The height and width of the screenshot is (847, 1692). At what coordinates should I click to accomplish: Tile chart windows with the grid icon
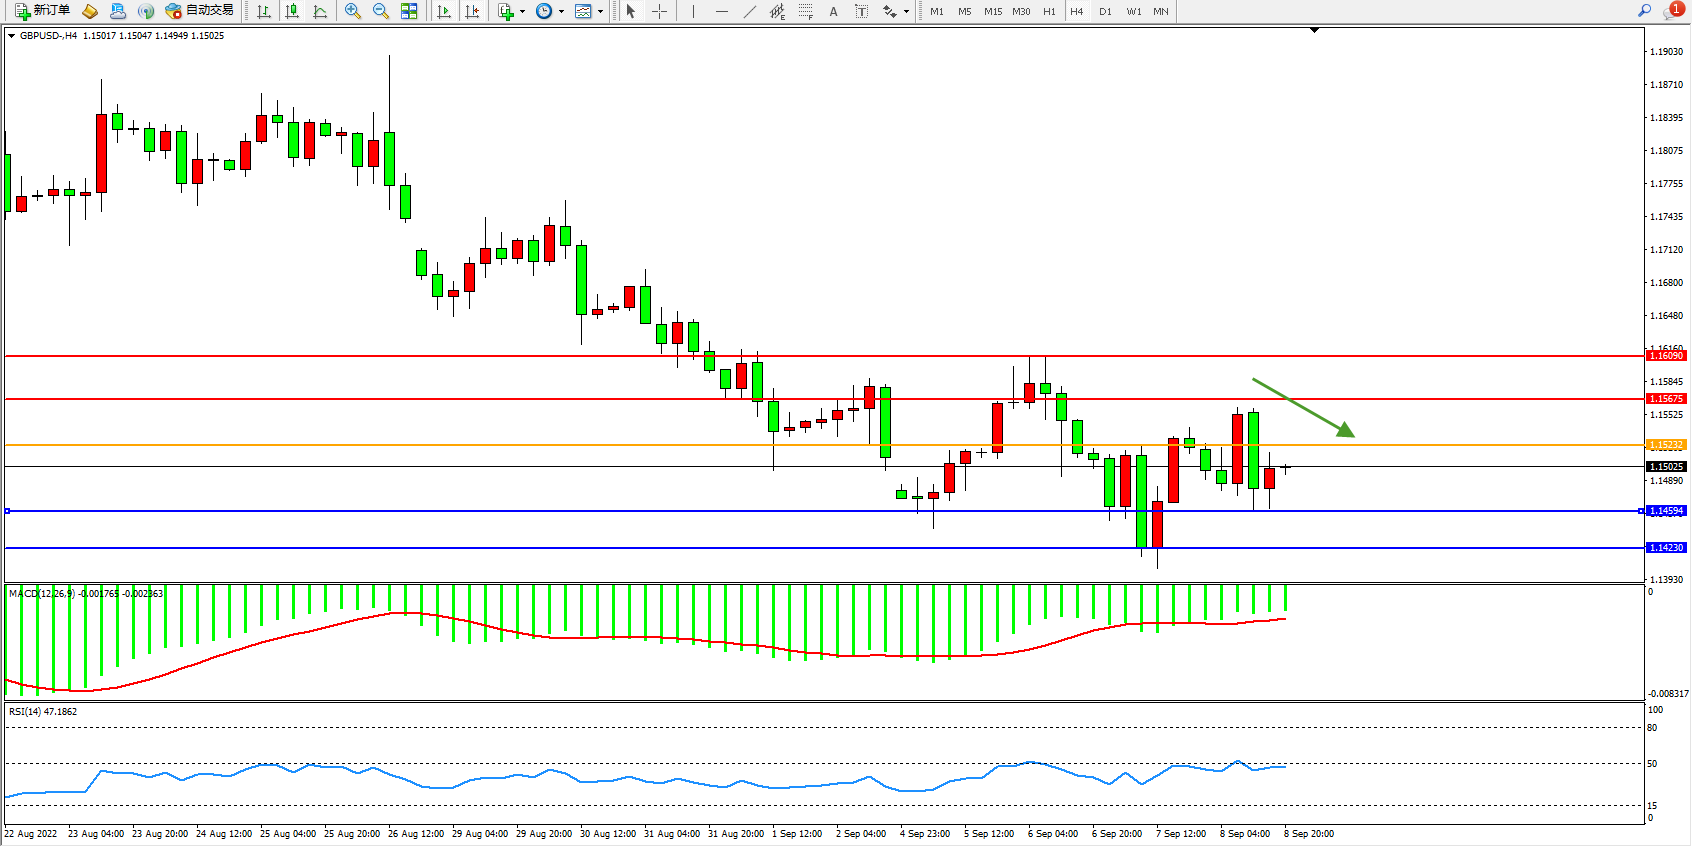(409, 11)
